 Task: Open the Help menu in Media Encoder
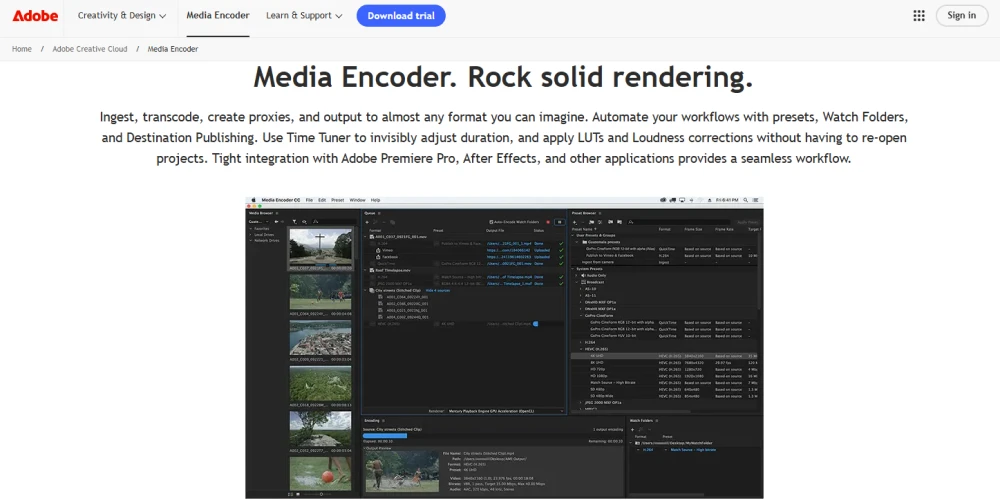click(375, 200)
